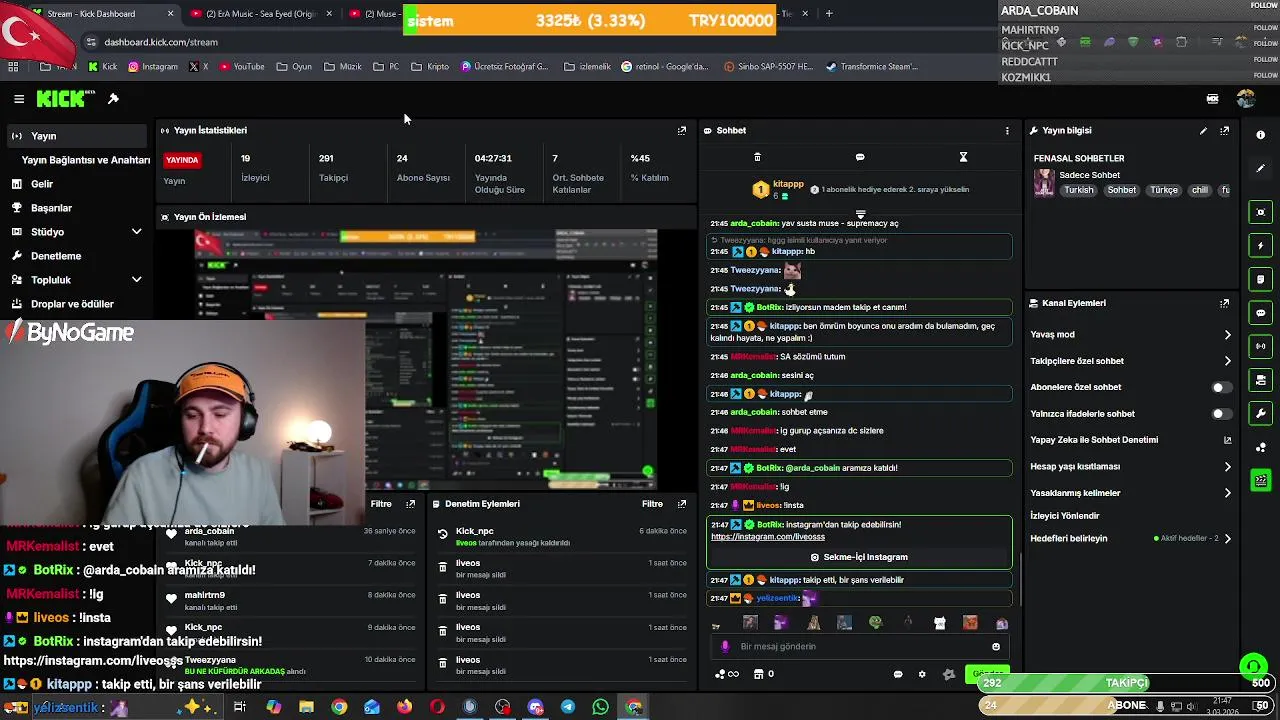
Task: Switch to ErA Music - Sea Eyed tab
Action: (262, 14)
